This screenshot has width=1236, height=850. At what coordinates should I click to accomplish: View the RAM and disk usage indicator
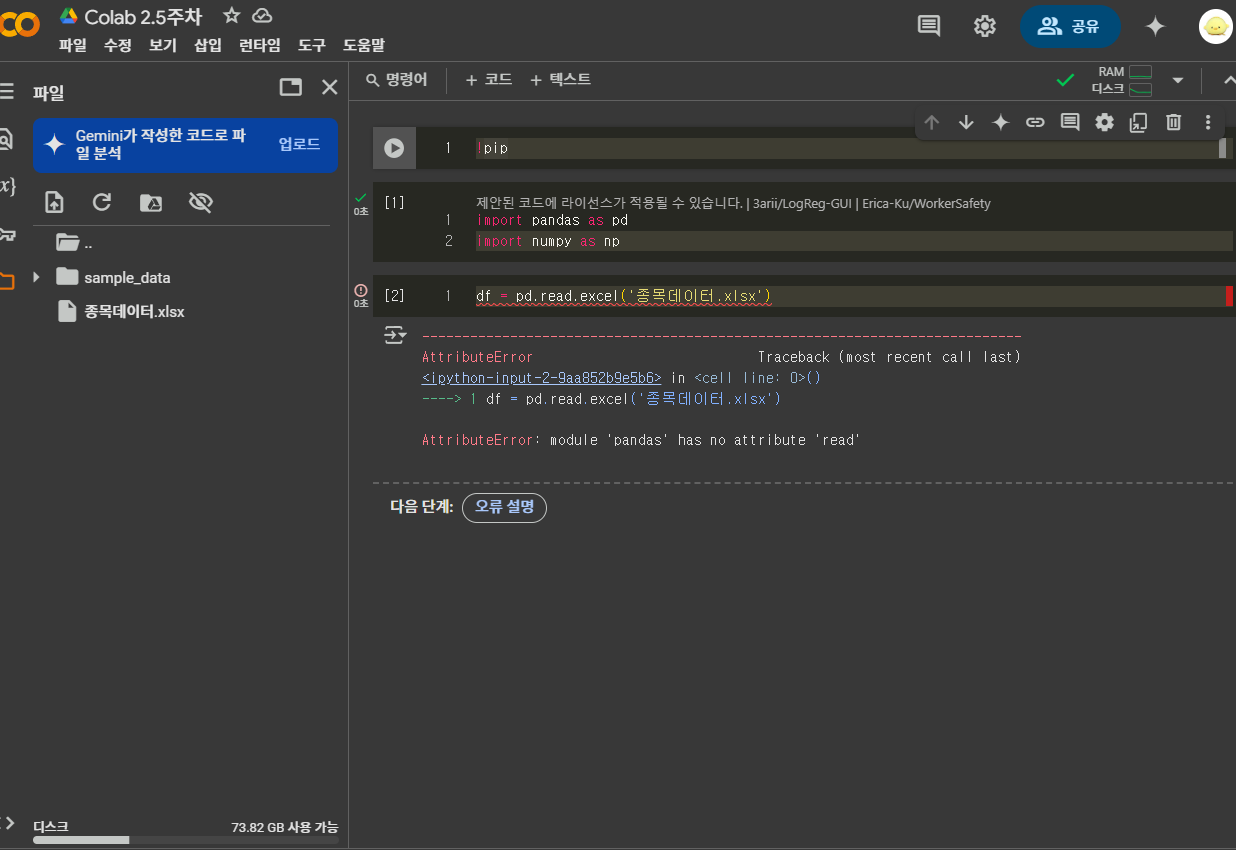coord(1121,80)
